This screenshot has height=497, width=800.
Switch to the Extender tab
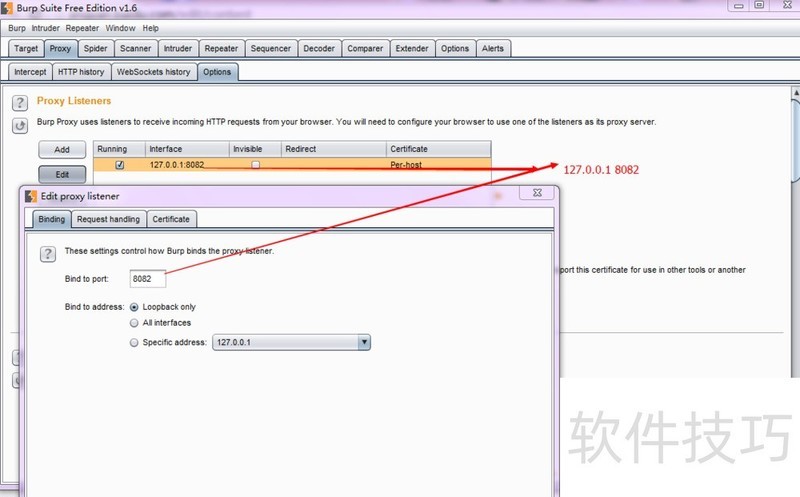(412, 48)
